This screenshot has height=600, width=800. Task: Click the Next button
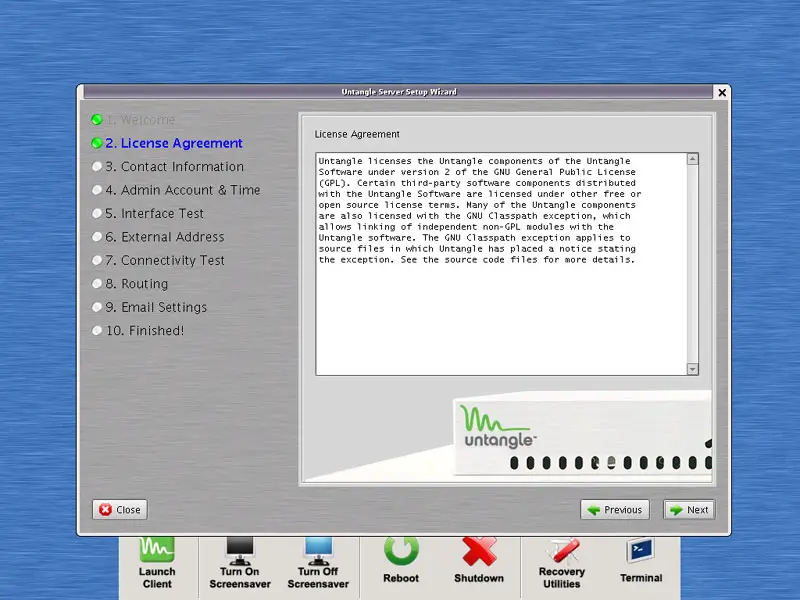(x=689, y=509)
